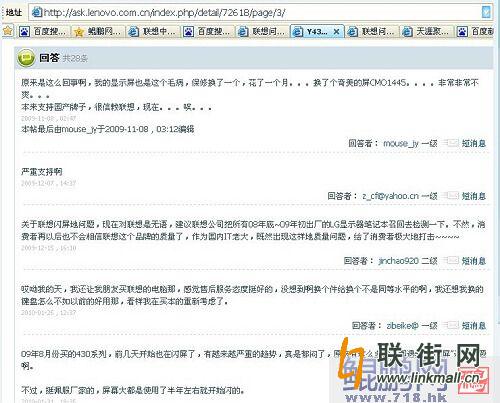Click the page icon in the address bar
500x403 pixels.
click(36, 13)
